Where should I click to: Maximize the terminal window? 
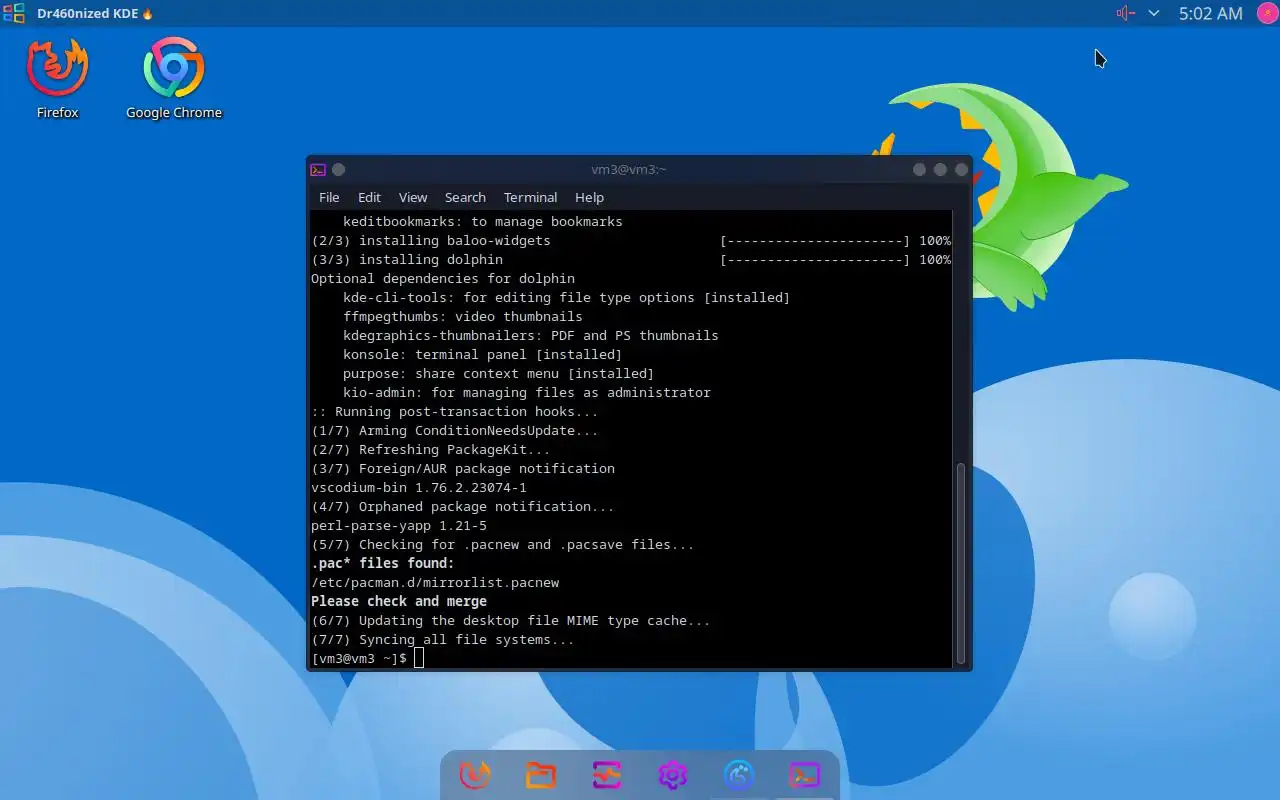tap(940, 169)
